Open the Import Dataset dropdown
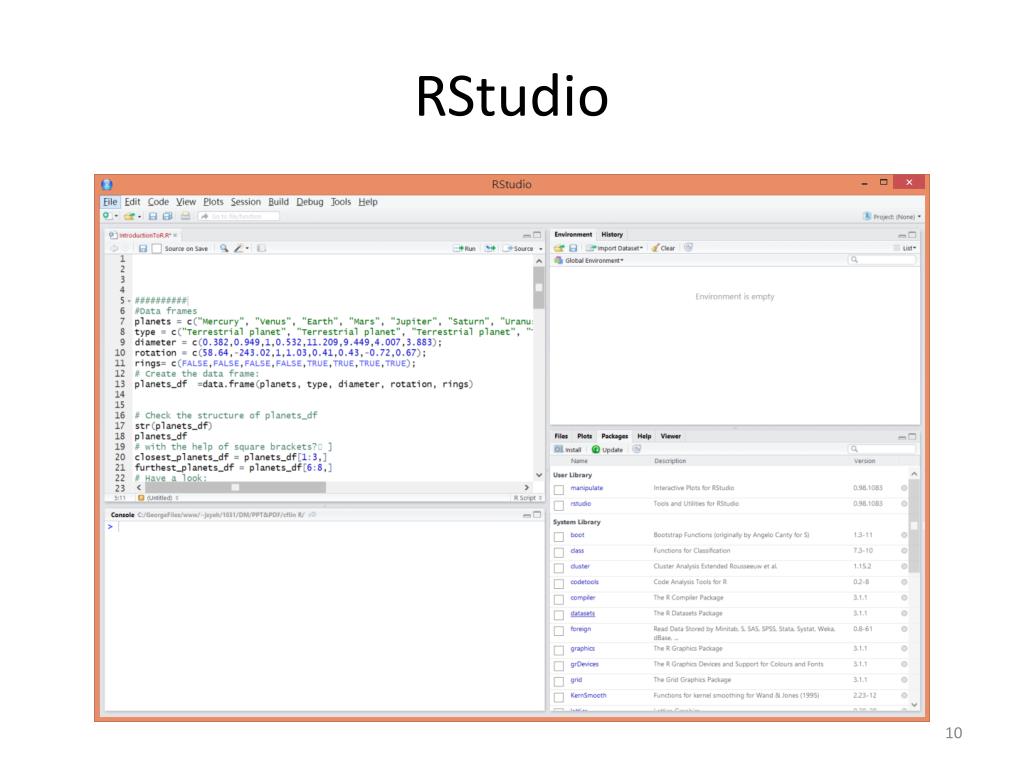1024x768 pixels. (614, 248)
